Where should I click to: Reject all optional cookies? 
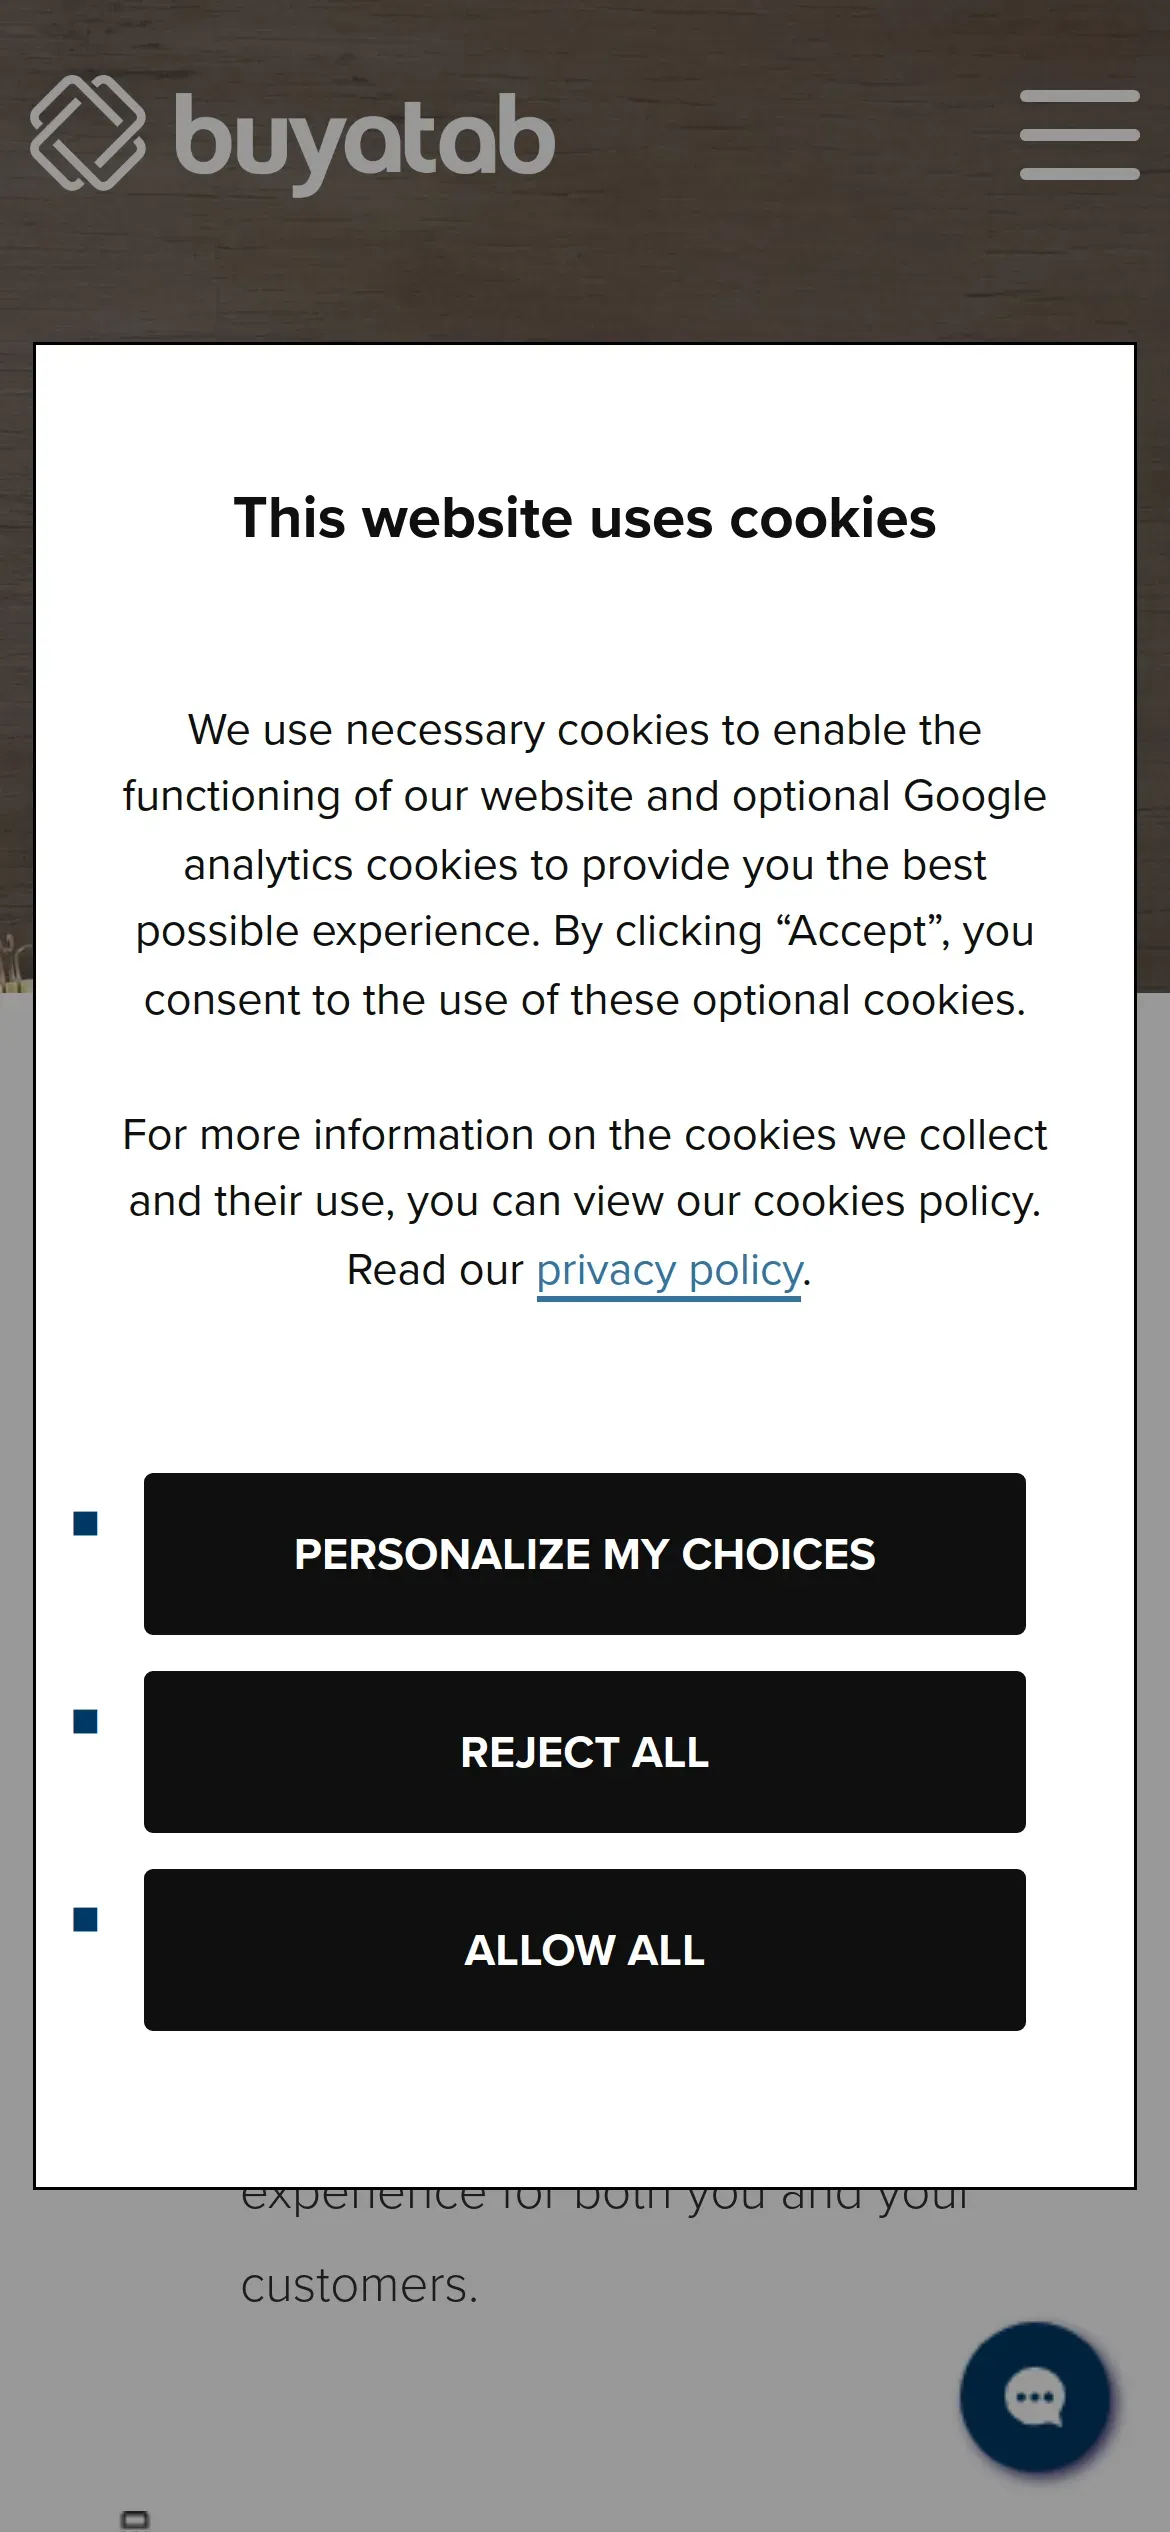[585, 1752]
